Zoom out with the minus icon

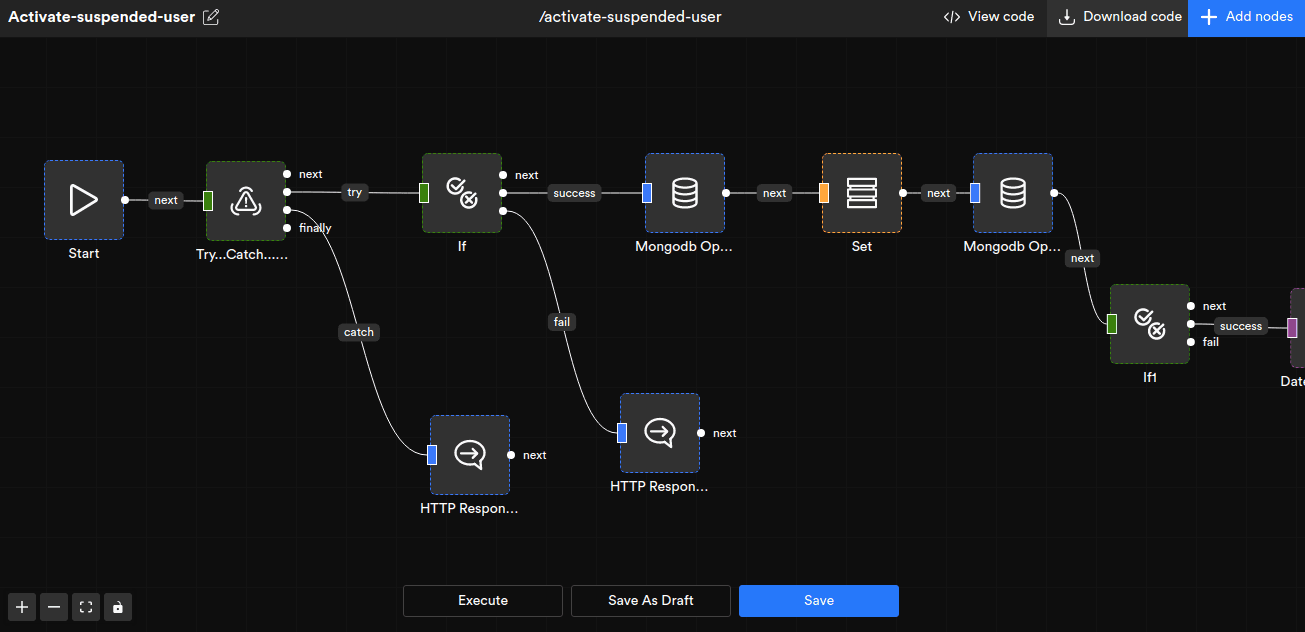54,607
